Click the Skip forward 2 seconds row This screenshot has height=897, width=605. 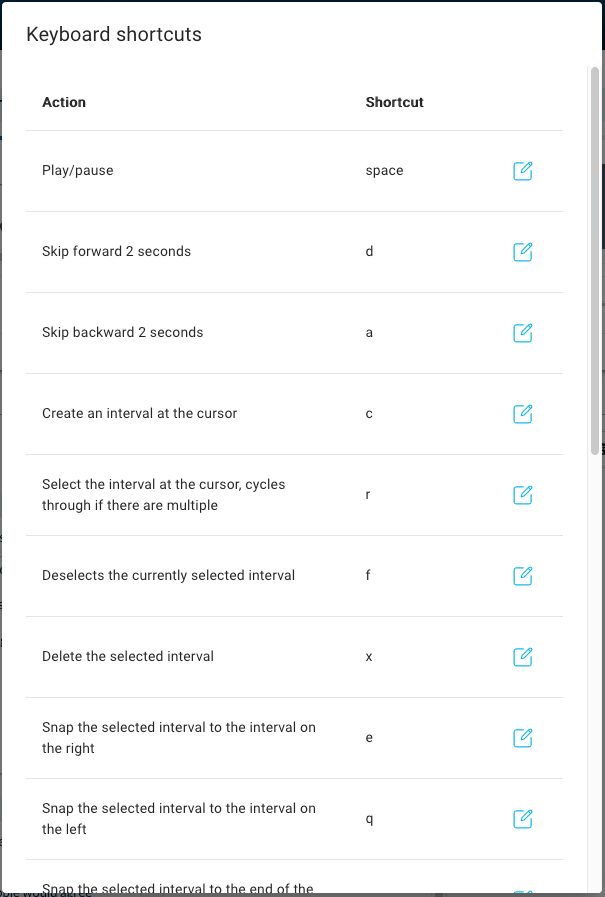(x=116, y=252)
